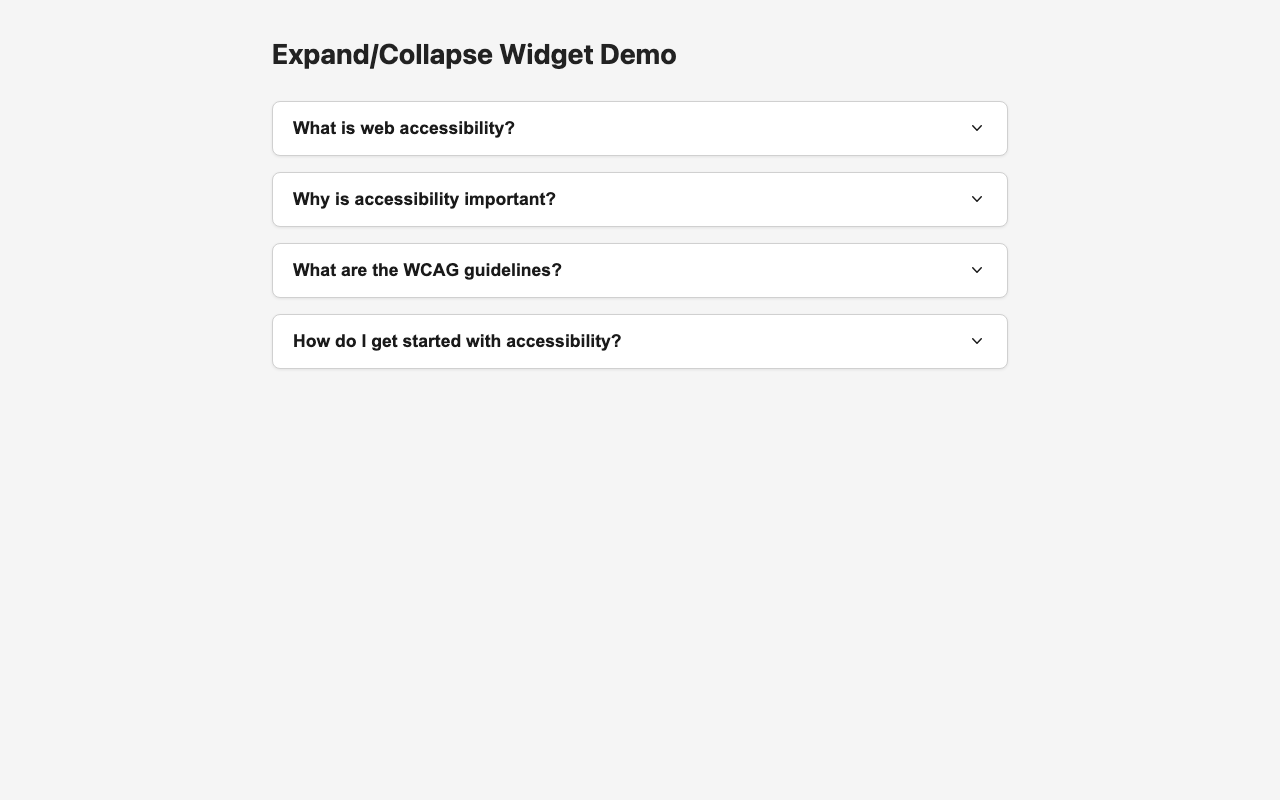Click the chevron on 'What are the WCAG guidelines?'
The width and height of the screenshot is (1280, 800).
pos(976,270)
